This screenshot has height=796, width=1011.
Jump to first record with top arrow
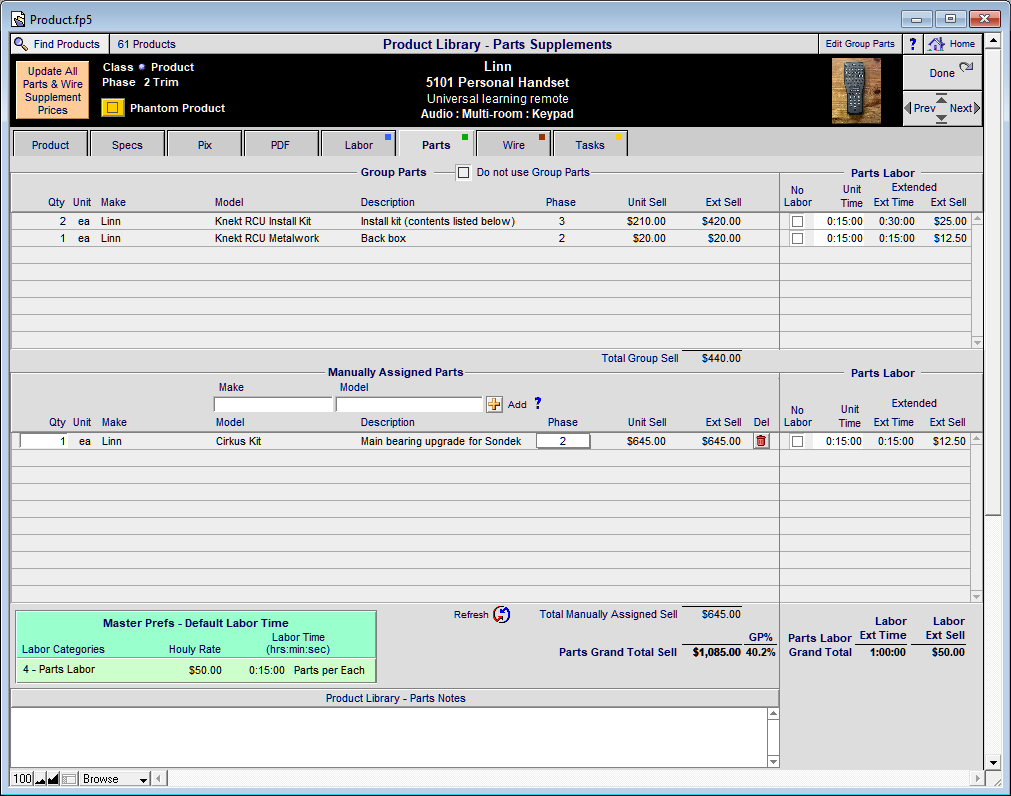click(x=941, y=97)
